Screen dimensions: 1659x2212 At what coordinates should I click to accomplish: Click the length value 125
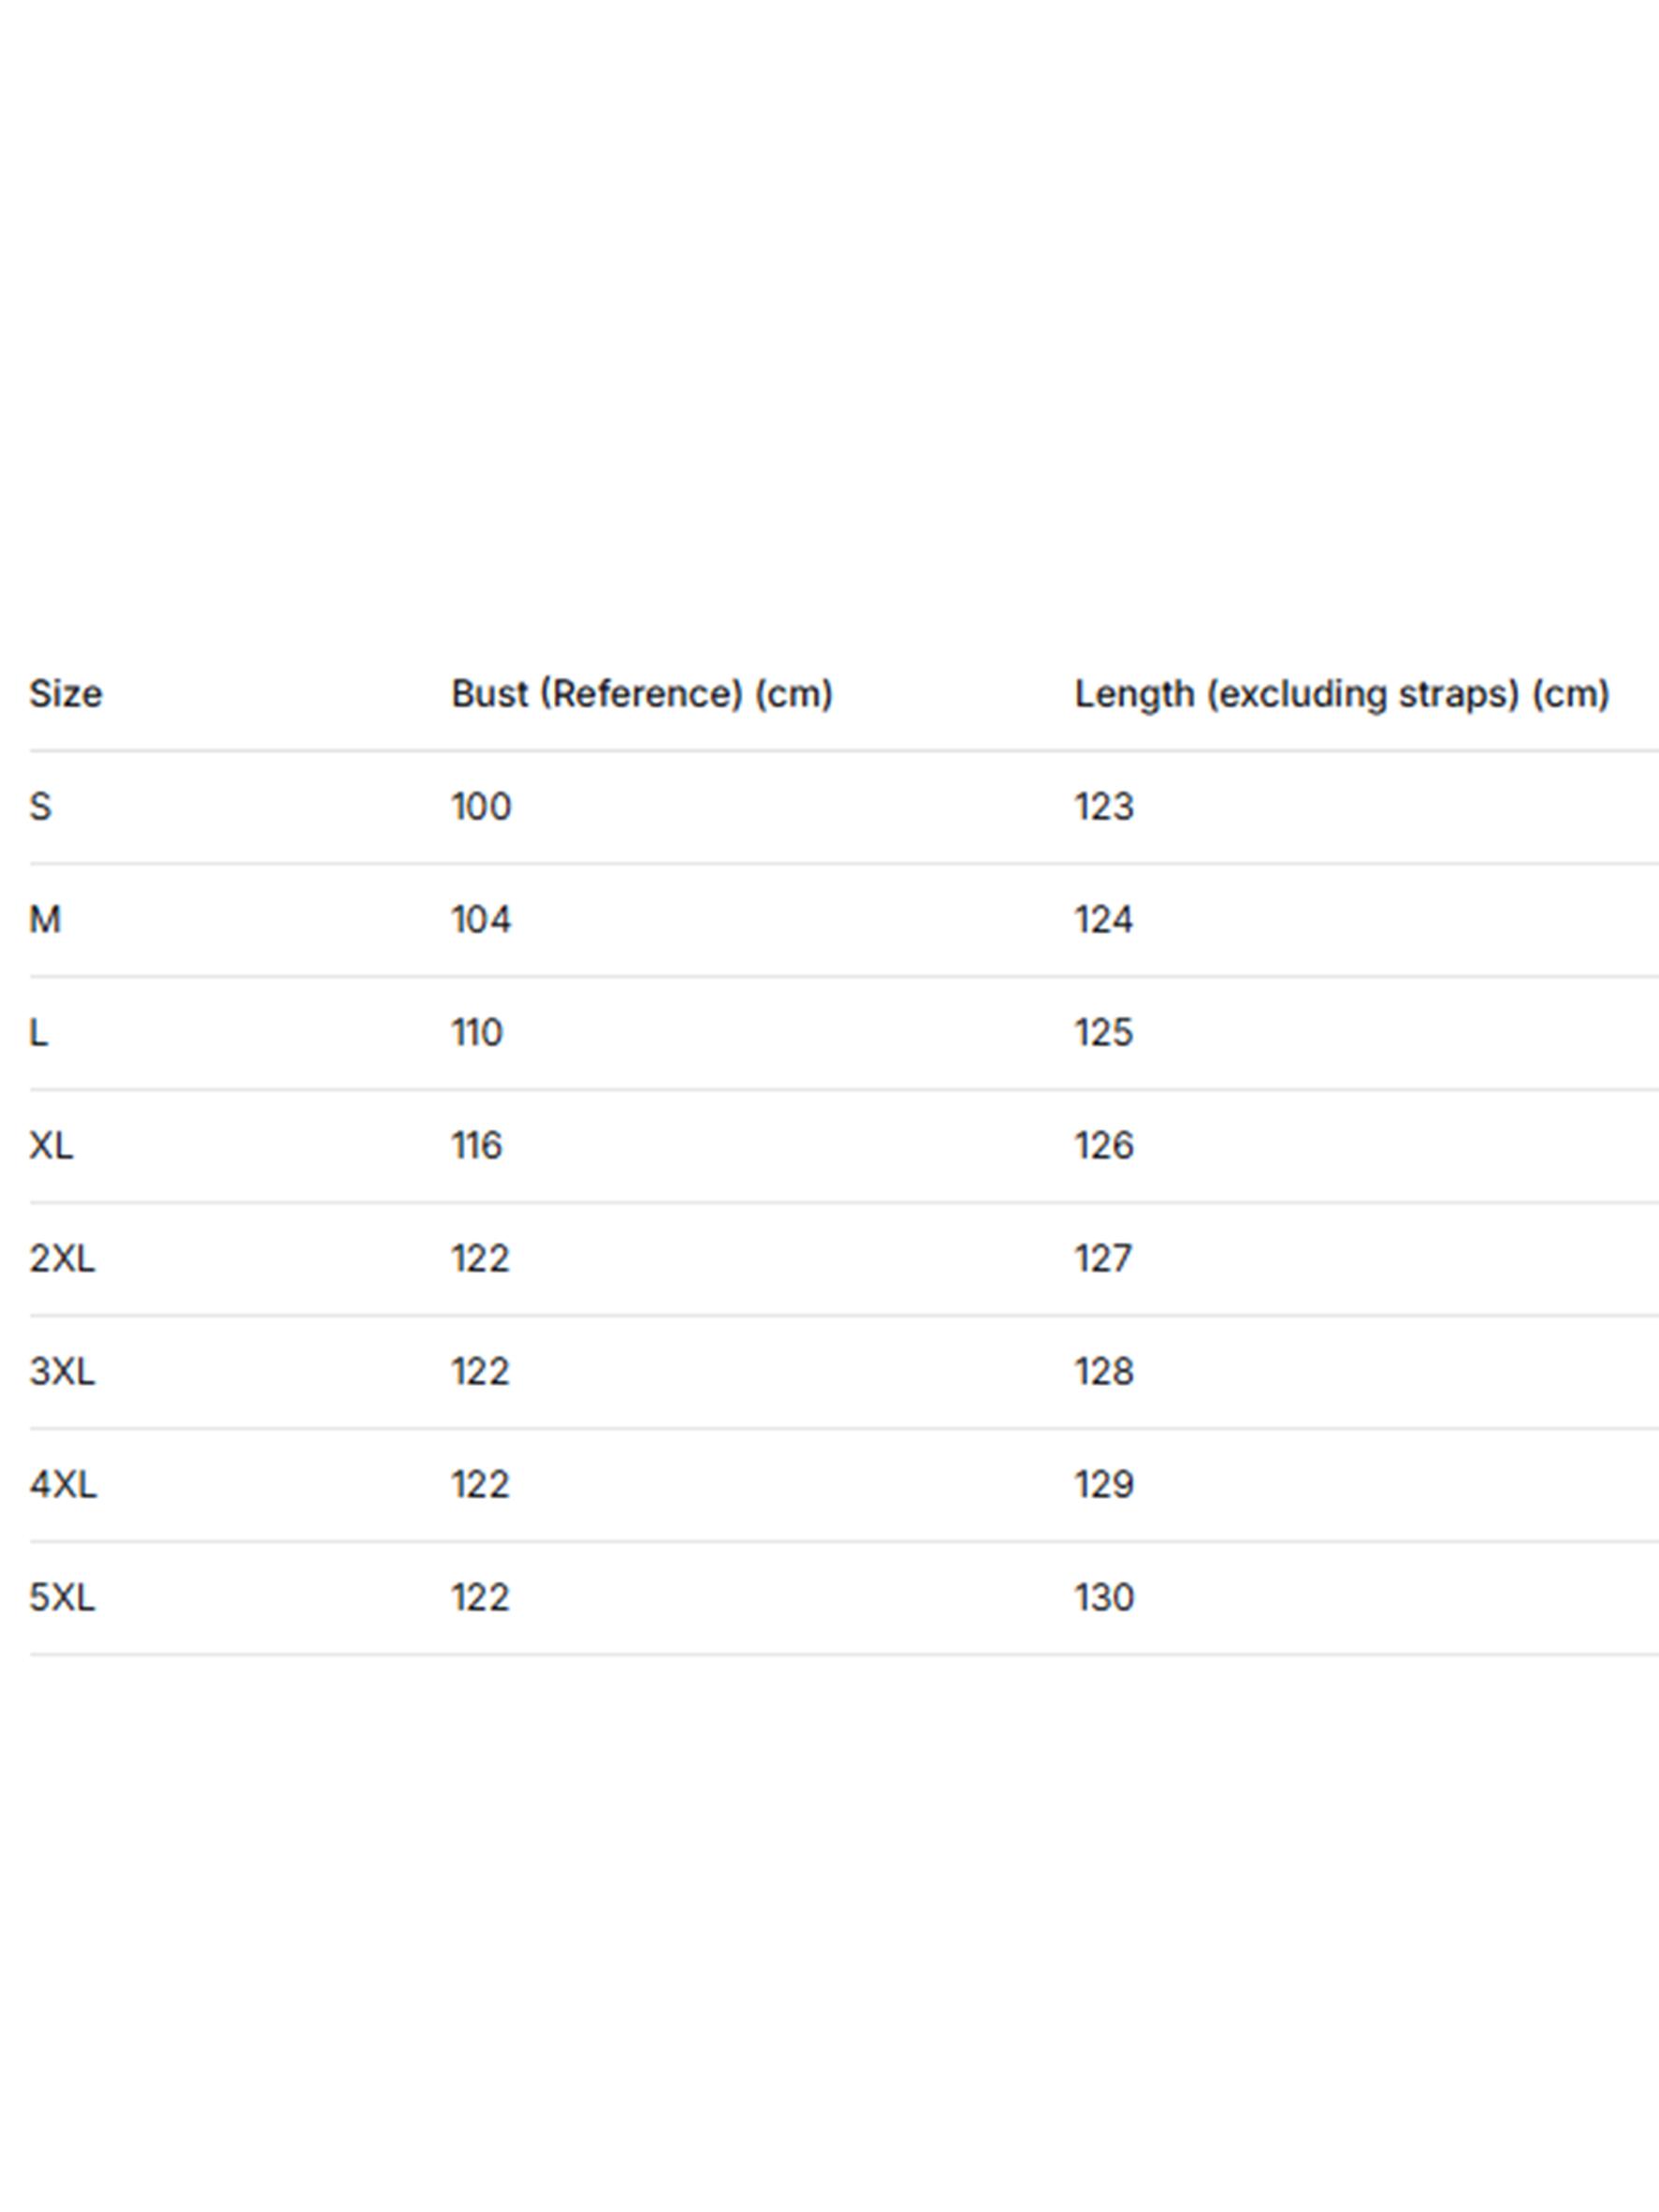(x=1104, y=1033)
